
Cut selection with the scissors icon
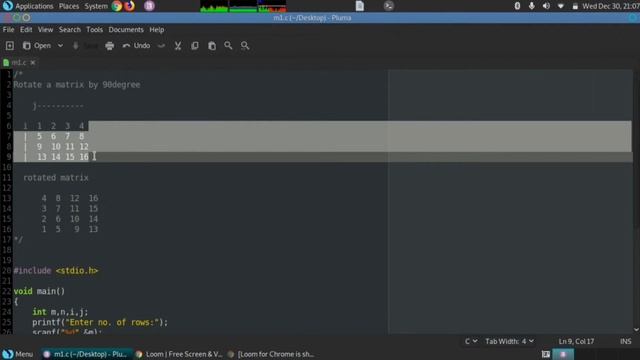pyautogui.click(x=178, y=46)
